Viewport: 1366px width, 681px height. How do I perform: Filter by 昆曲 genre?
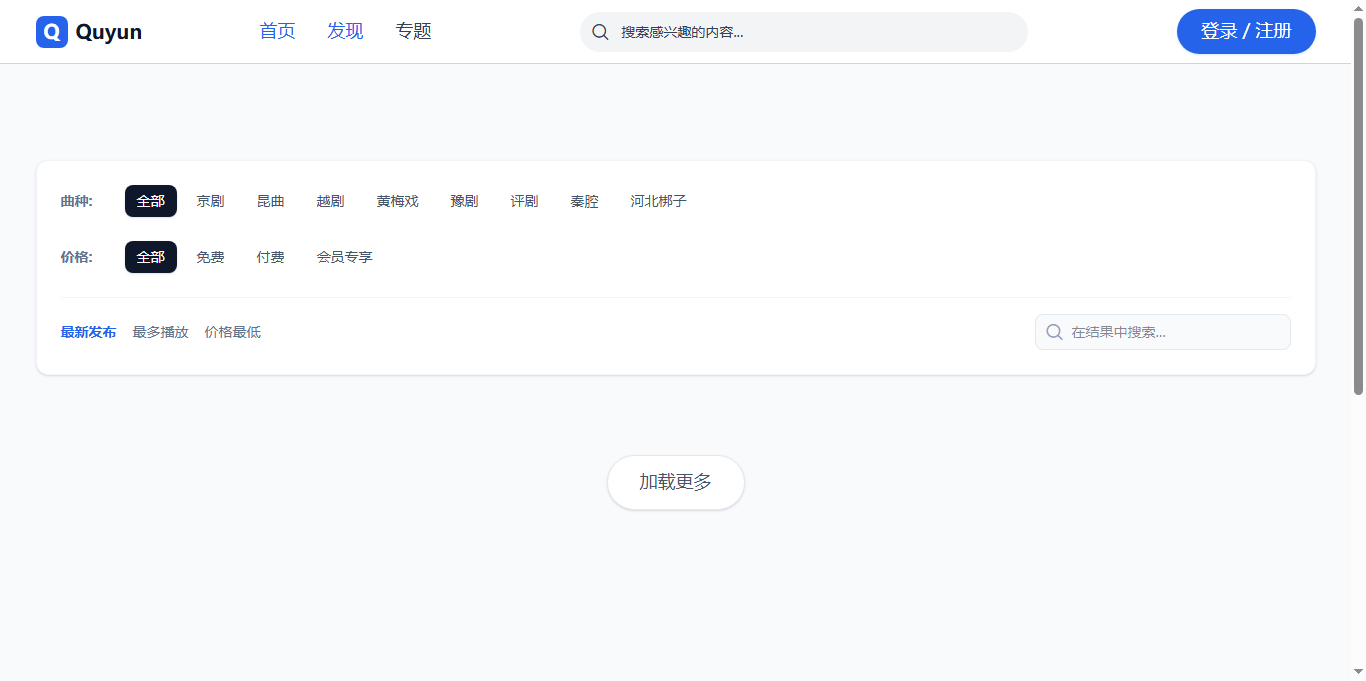pyautogui.click(x=270, y=201)
